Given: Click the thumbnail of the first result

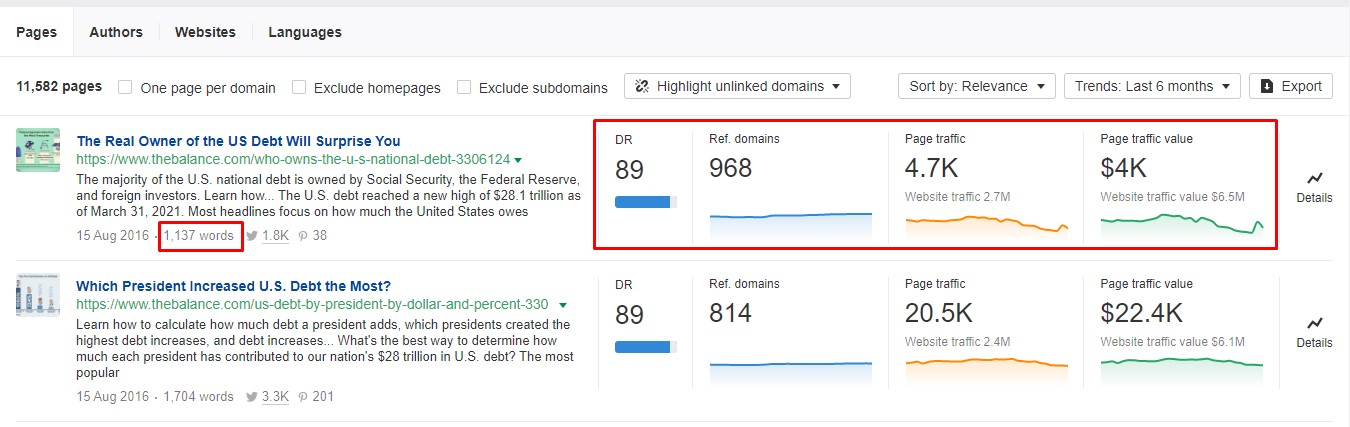Looking at the screenshot, I should pyautogui.click(x=39, y=149).
